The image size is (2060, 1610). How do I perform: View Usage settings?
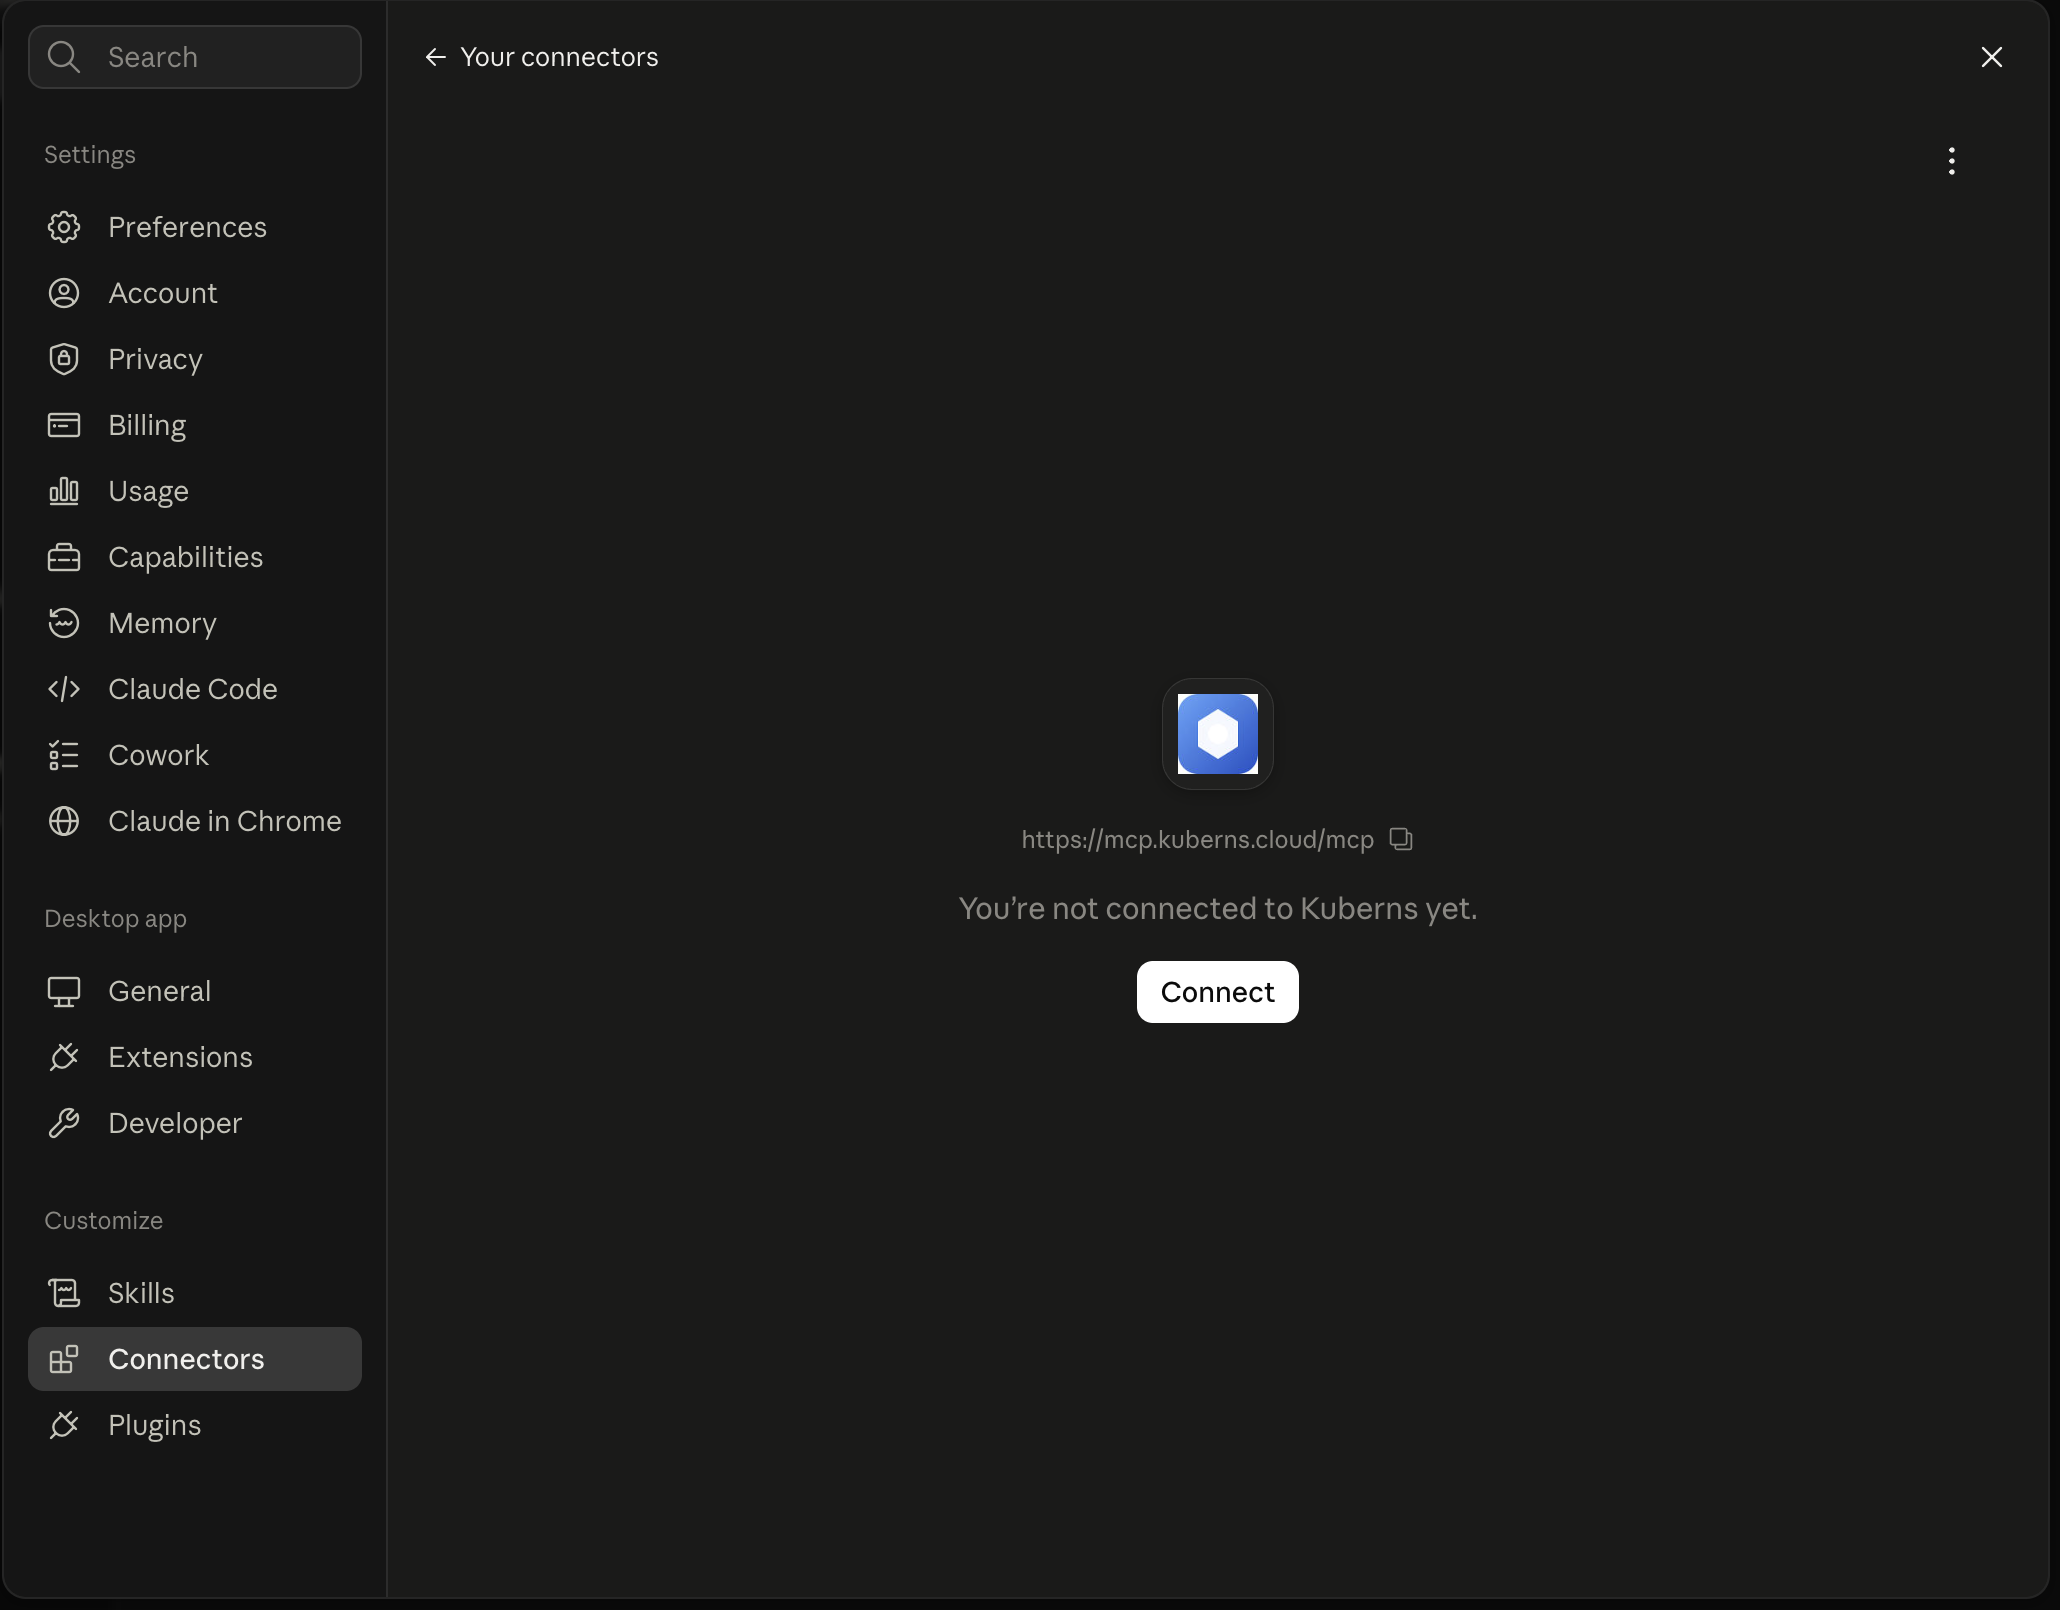tap(195, 491)
